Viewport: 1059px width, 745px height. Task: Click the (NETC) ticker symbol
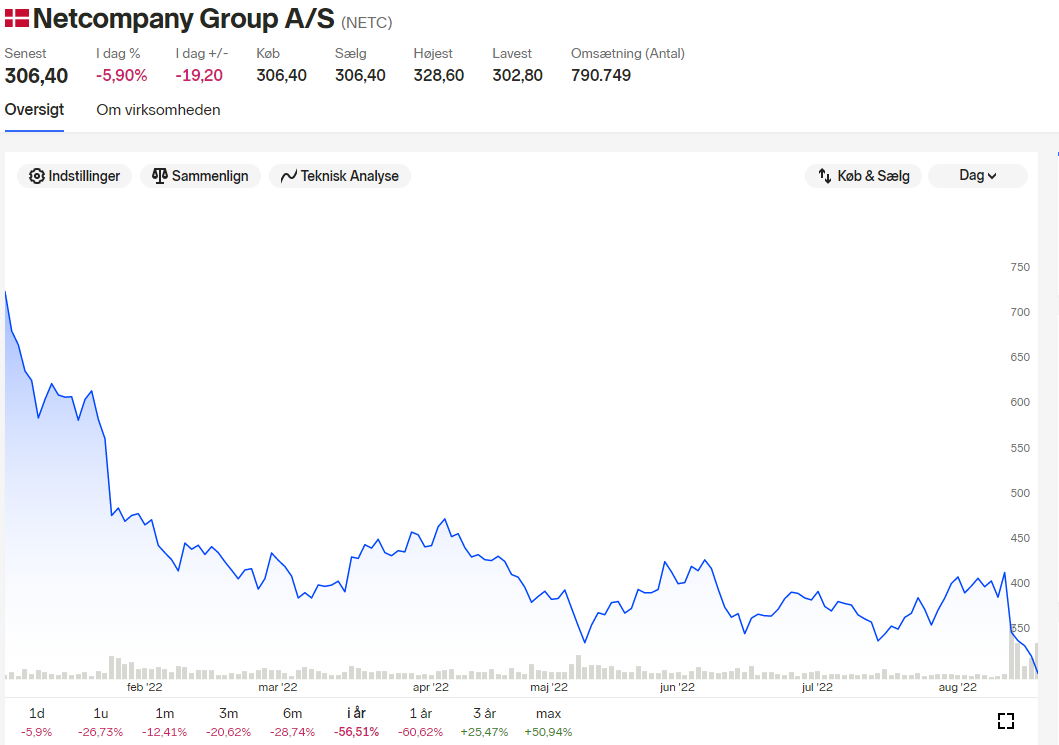[367, 23]
